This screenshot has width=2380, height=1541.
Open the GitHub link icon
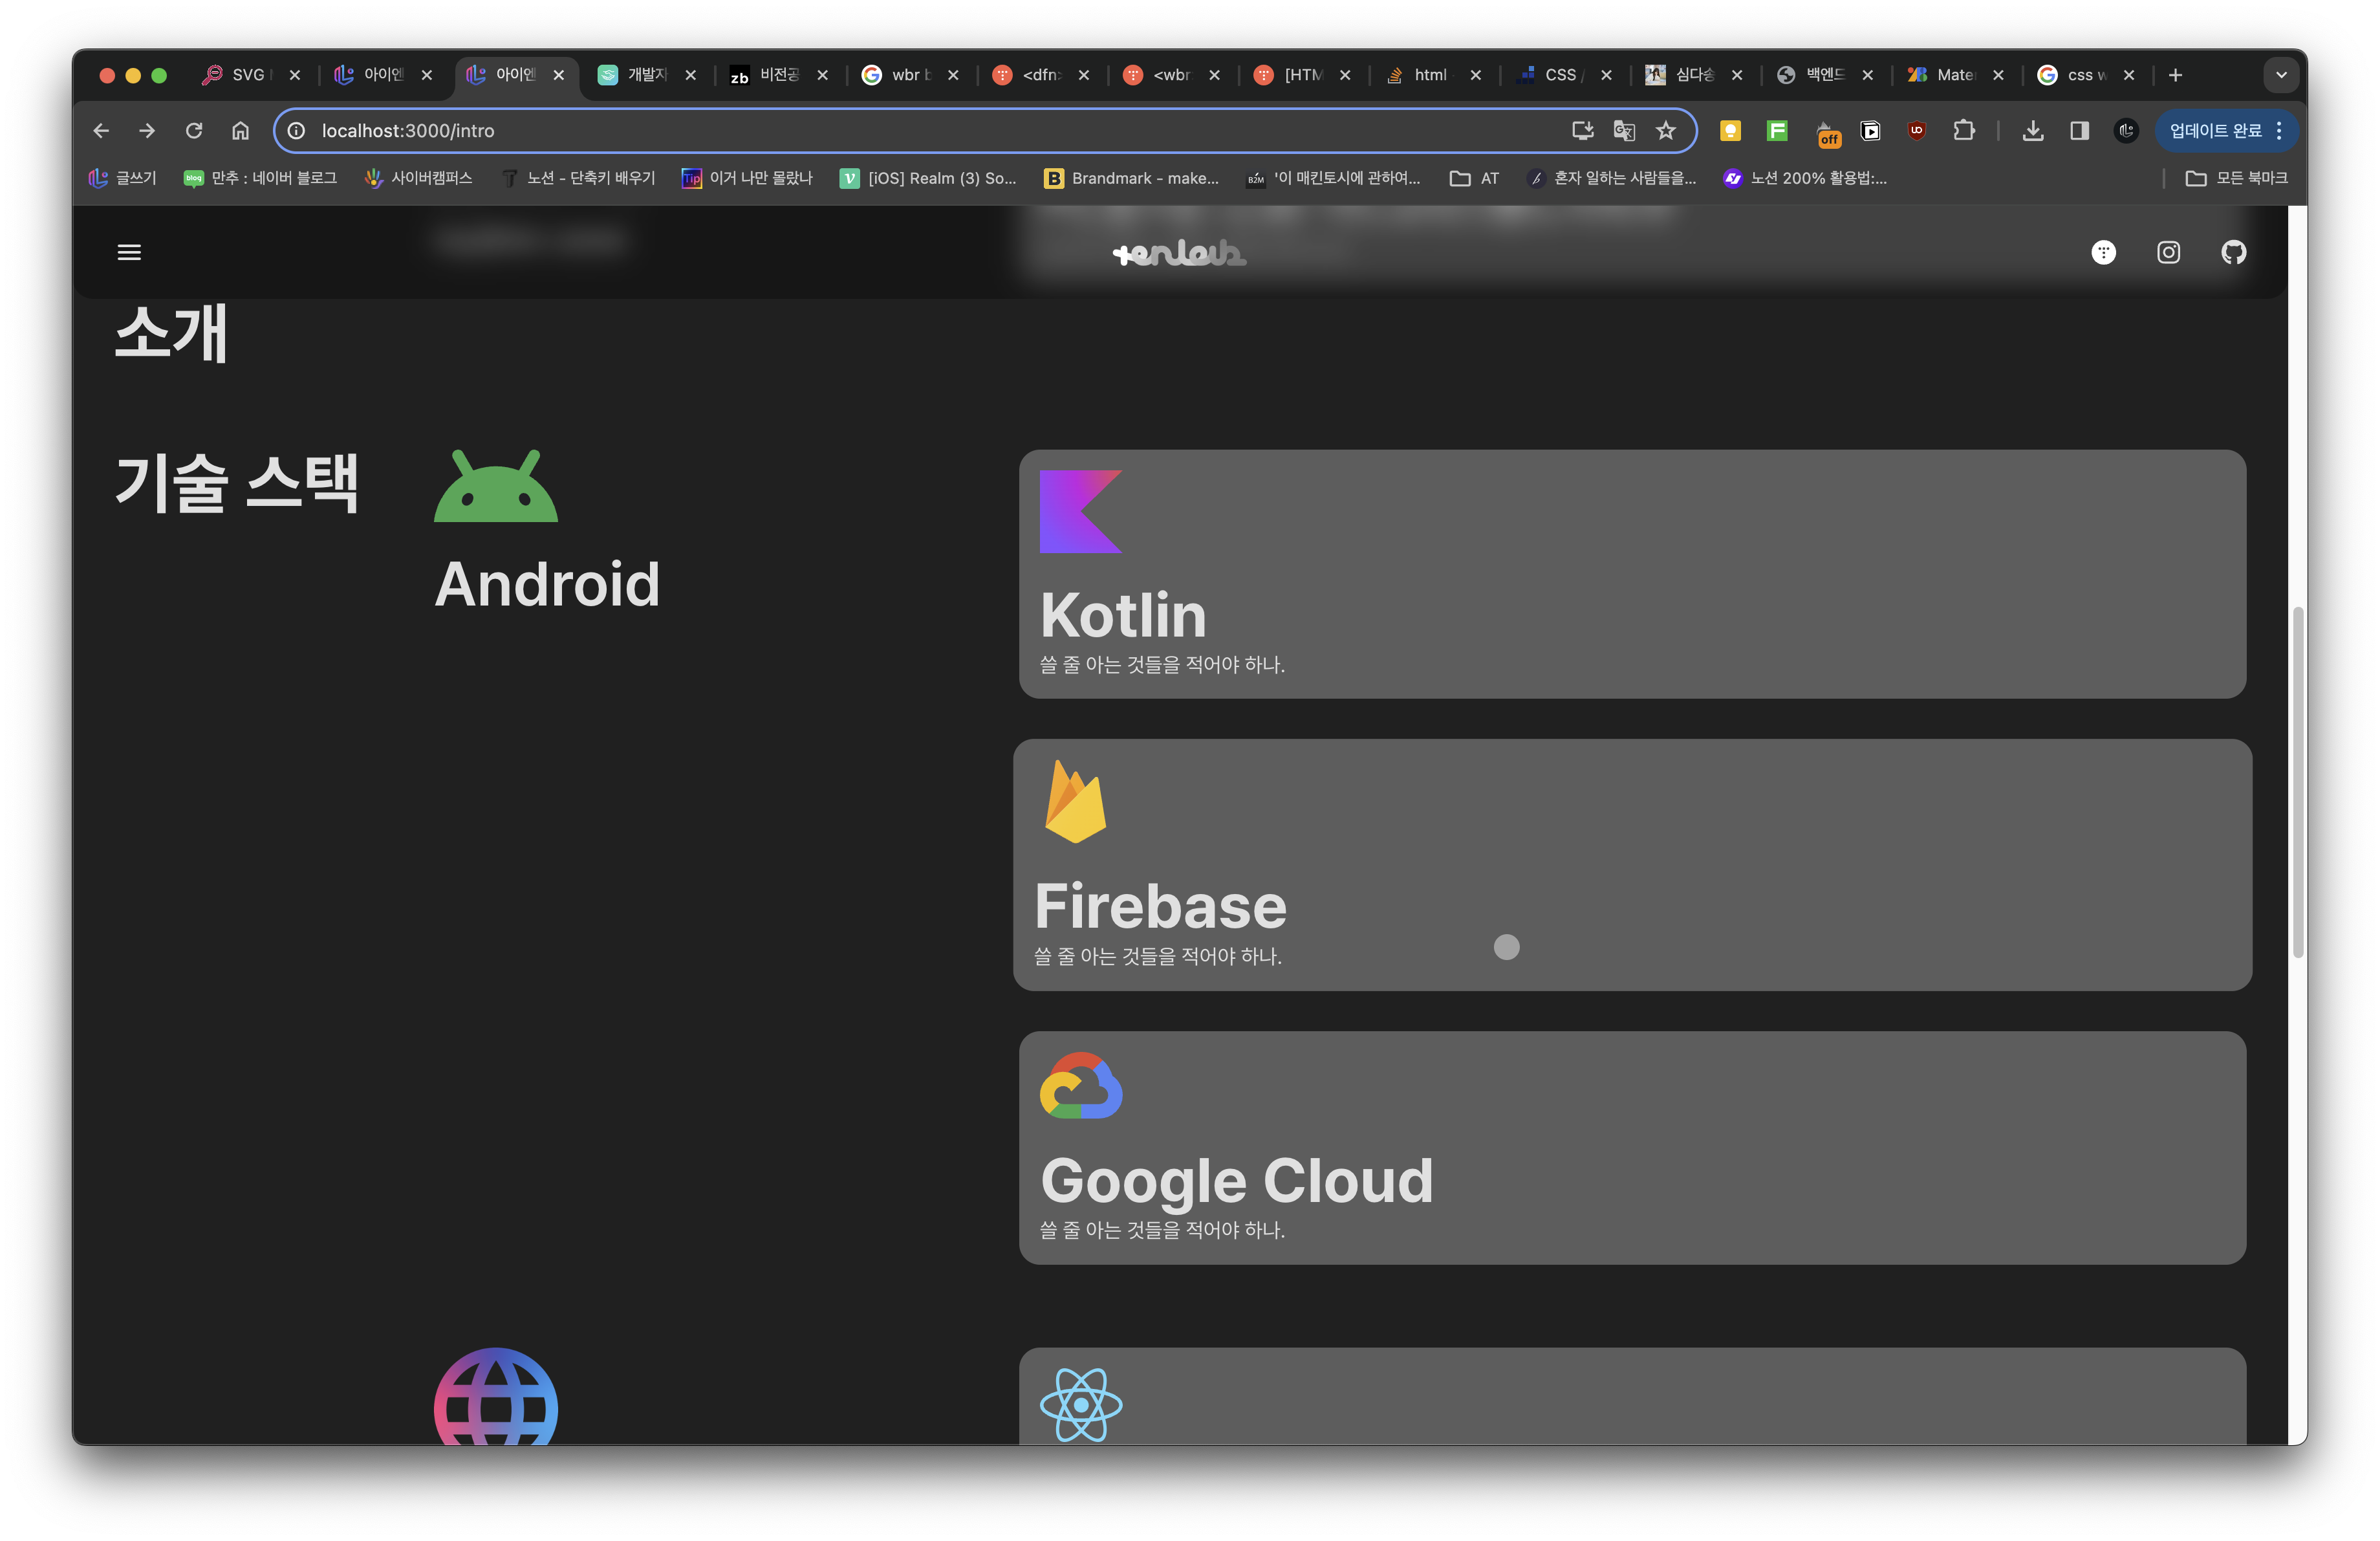(x=2233, y=252)
